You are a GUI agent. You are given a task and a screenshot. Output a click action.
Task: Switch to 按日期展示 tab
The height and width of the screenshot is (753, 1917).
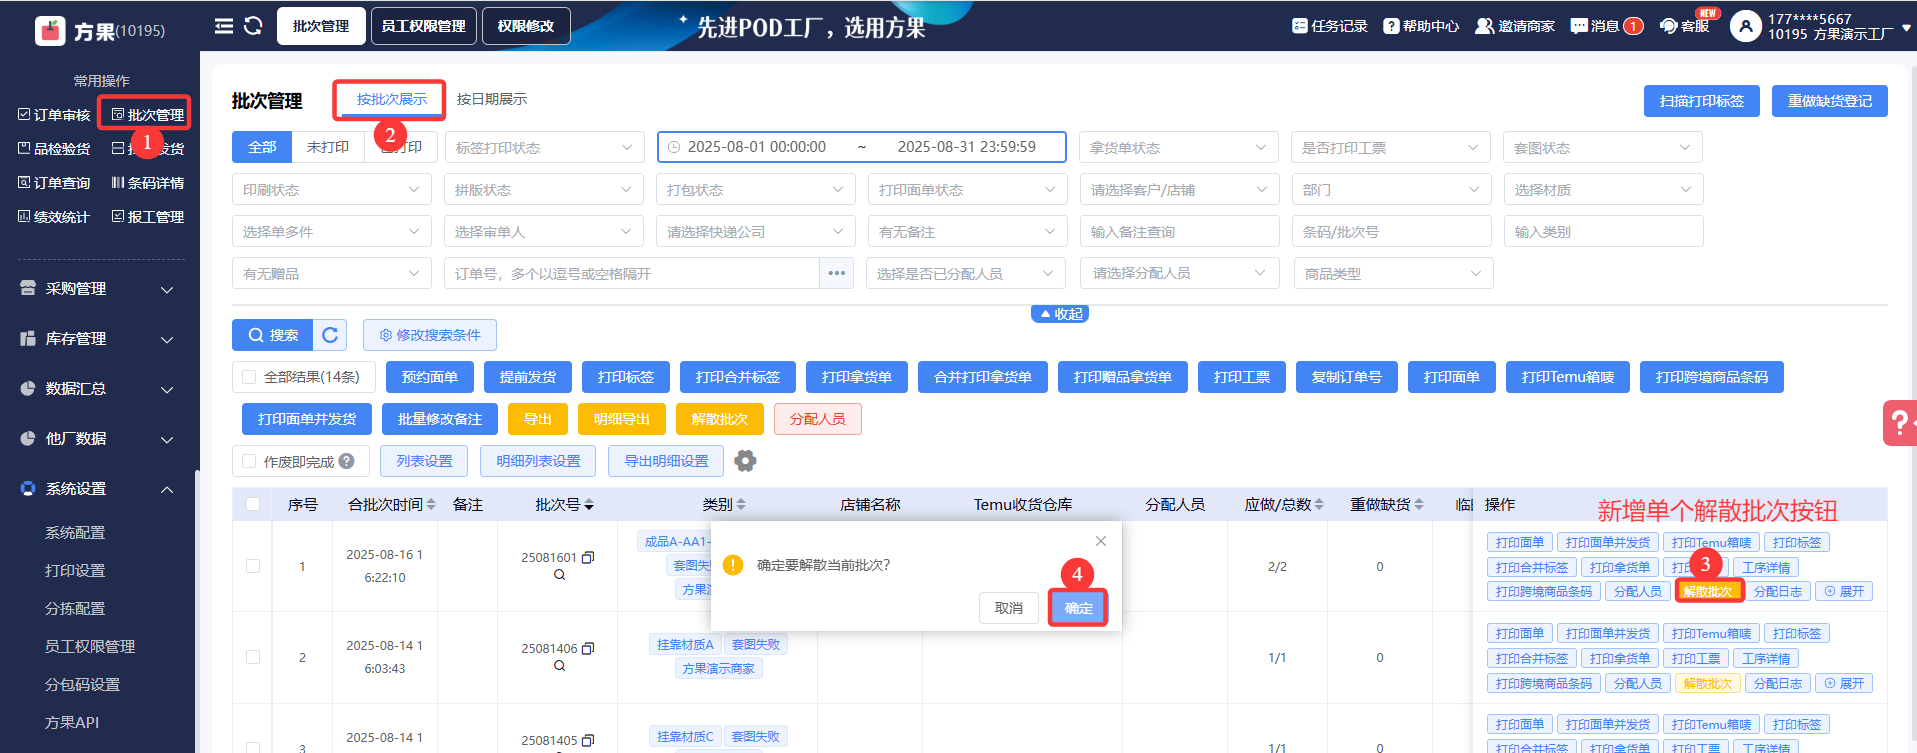click(491, 99)
